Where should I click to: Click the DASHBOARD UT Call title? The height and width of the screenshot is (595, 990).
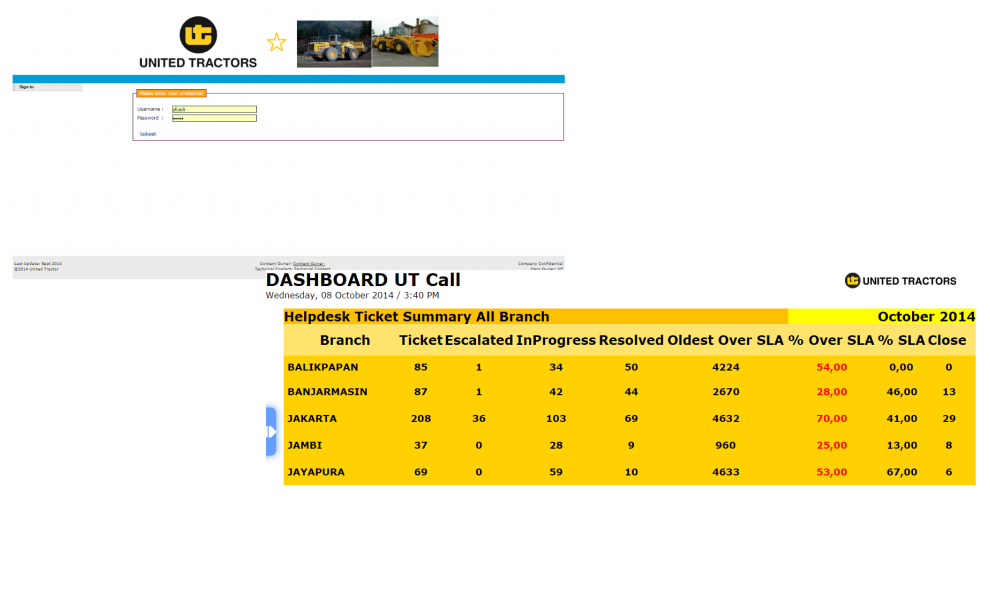point(363,280)
